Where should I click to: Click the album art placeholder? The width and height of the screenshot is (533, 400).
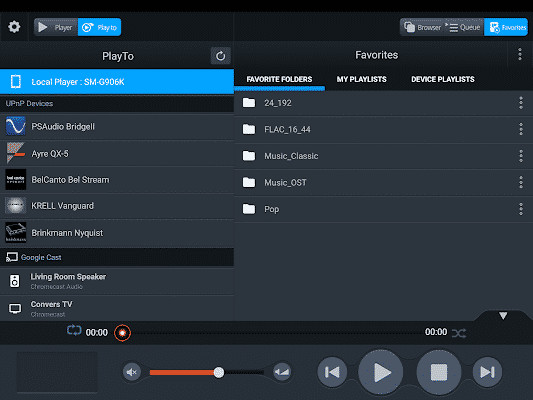point(57,372)
